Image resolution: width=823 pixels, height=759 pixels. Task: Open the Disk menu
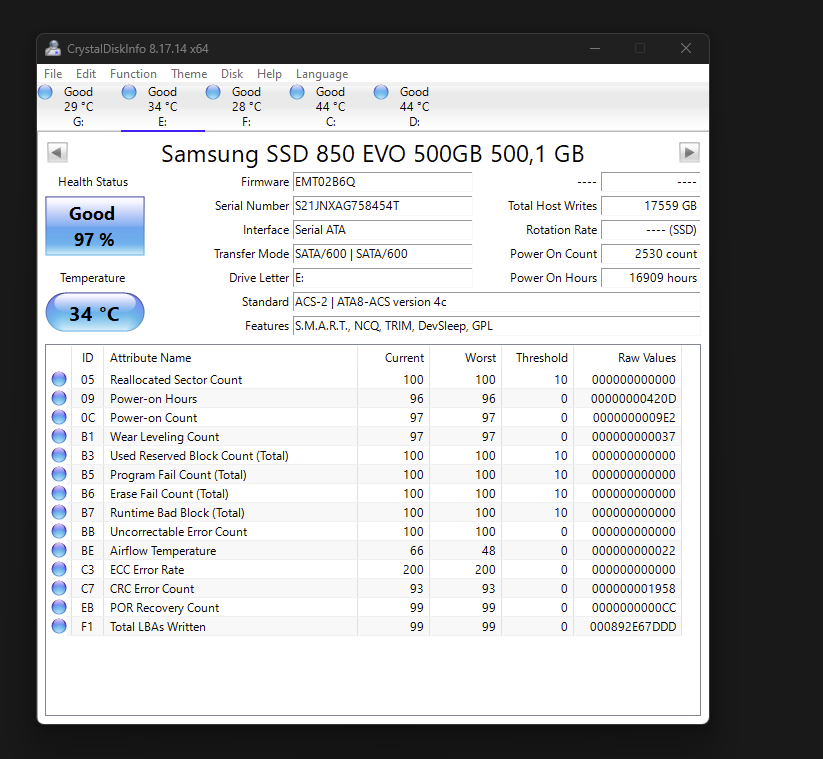[231, 74]
